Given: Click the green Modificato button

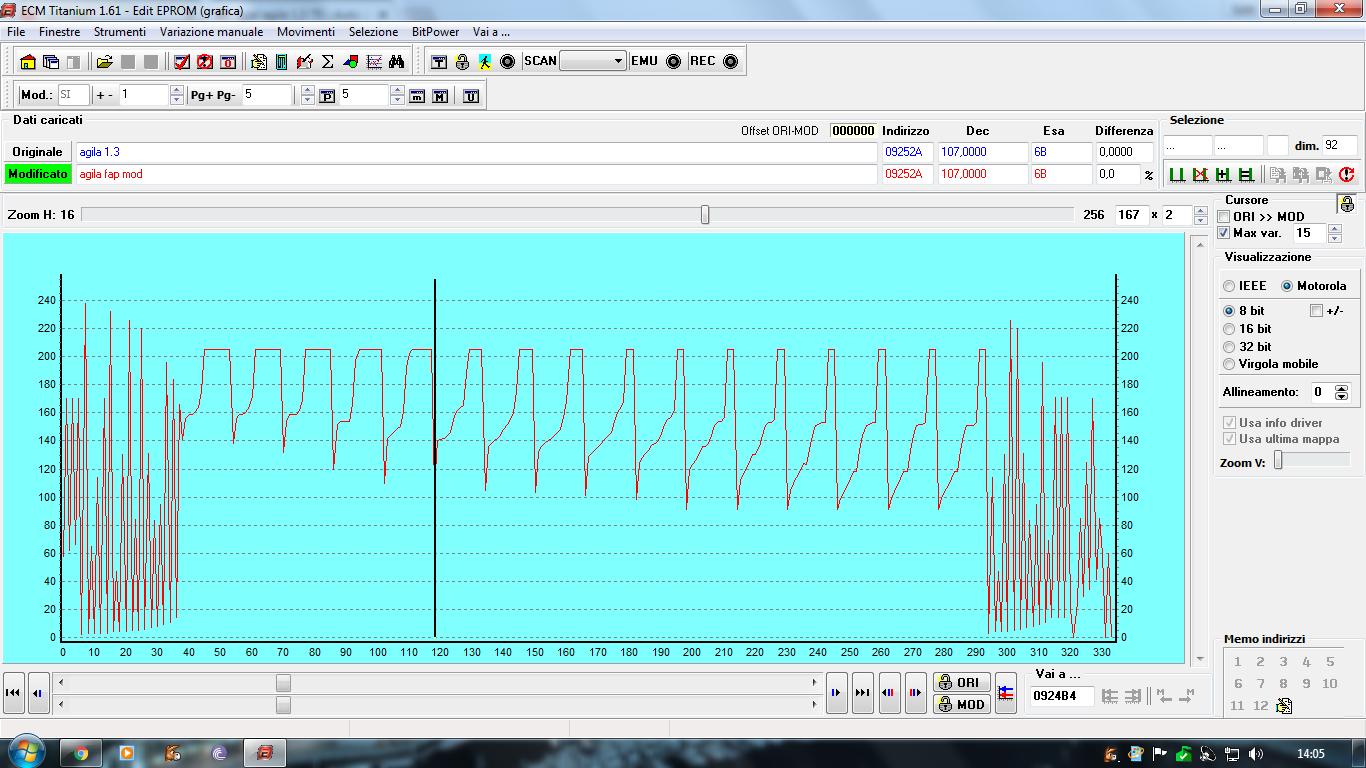Looking at the screenshot, I should 37,174.
